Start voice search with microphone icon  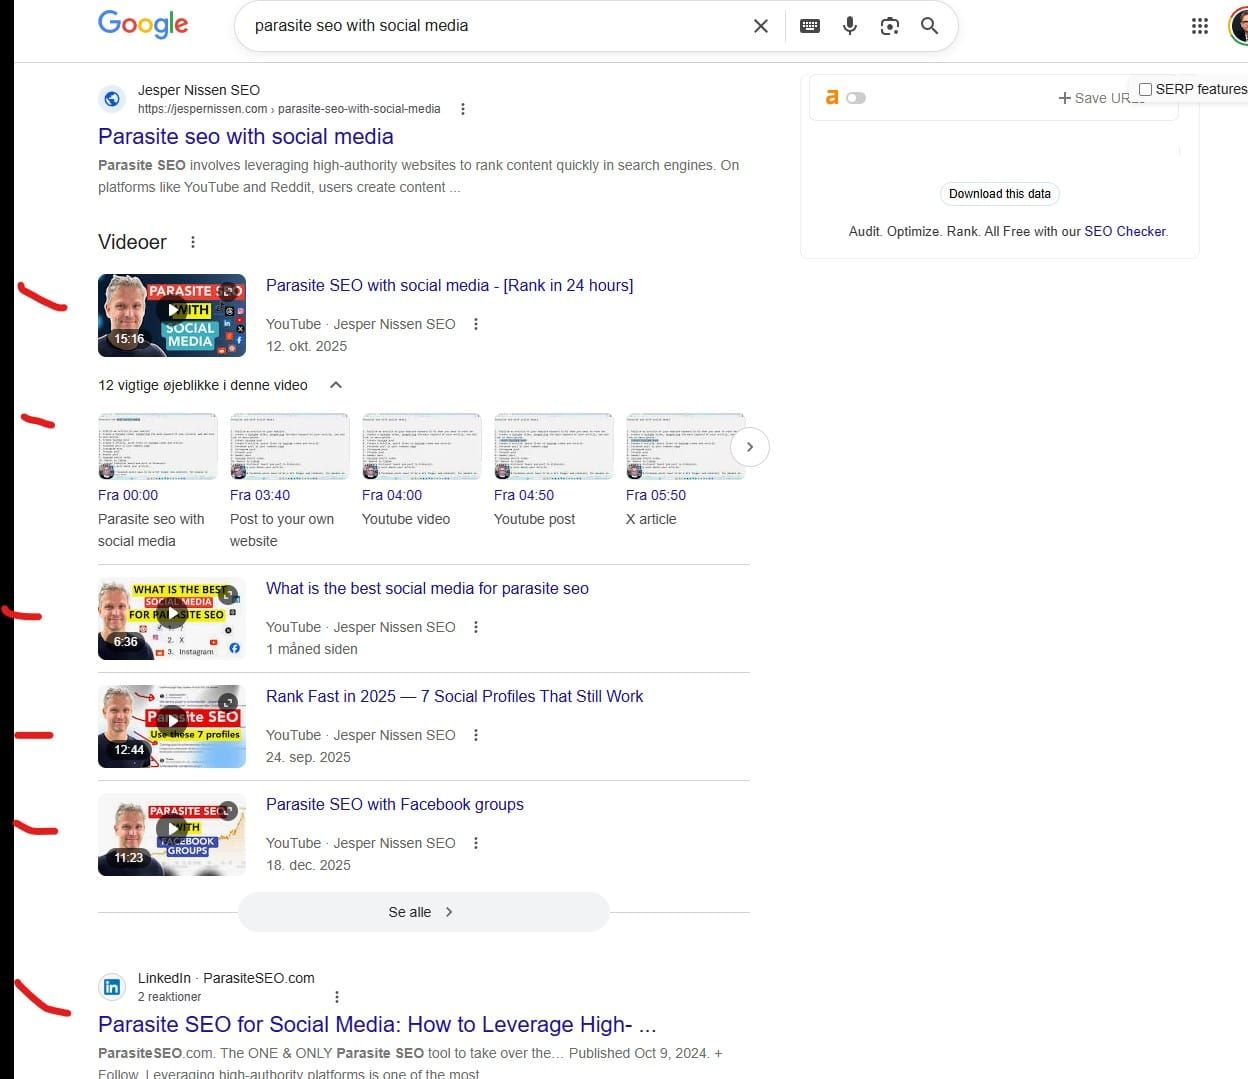850,26
